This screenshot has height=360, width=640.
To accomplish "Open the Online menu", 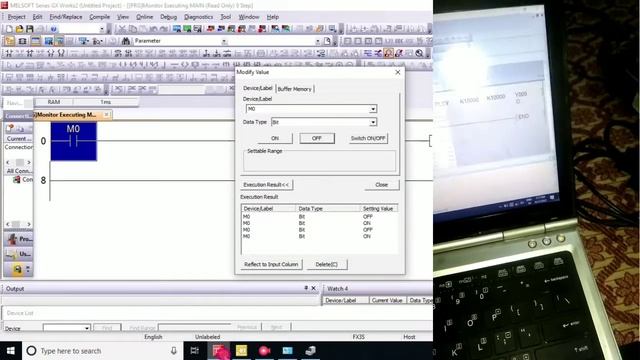I will click(144, 17).
